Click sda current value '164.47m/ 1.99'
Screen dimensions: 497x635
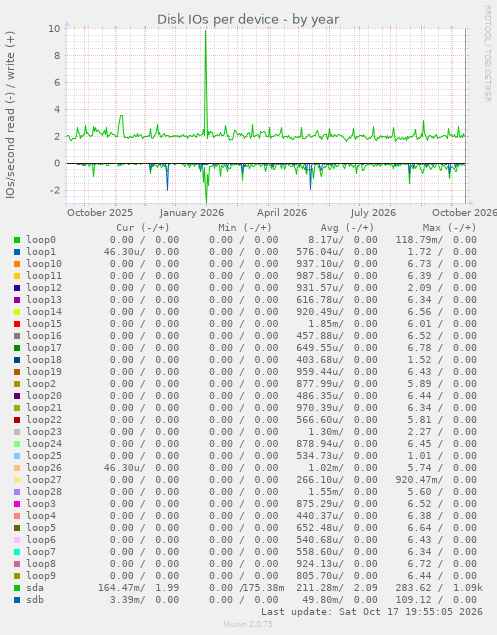pos(139,588)
